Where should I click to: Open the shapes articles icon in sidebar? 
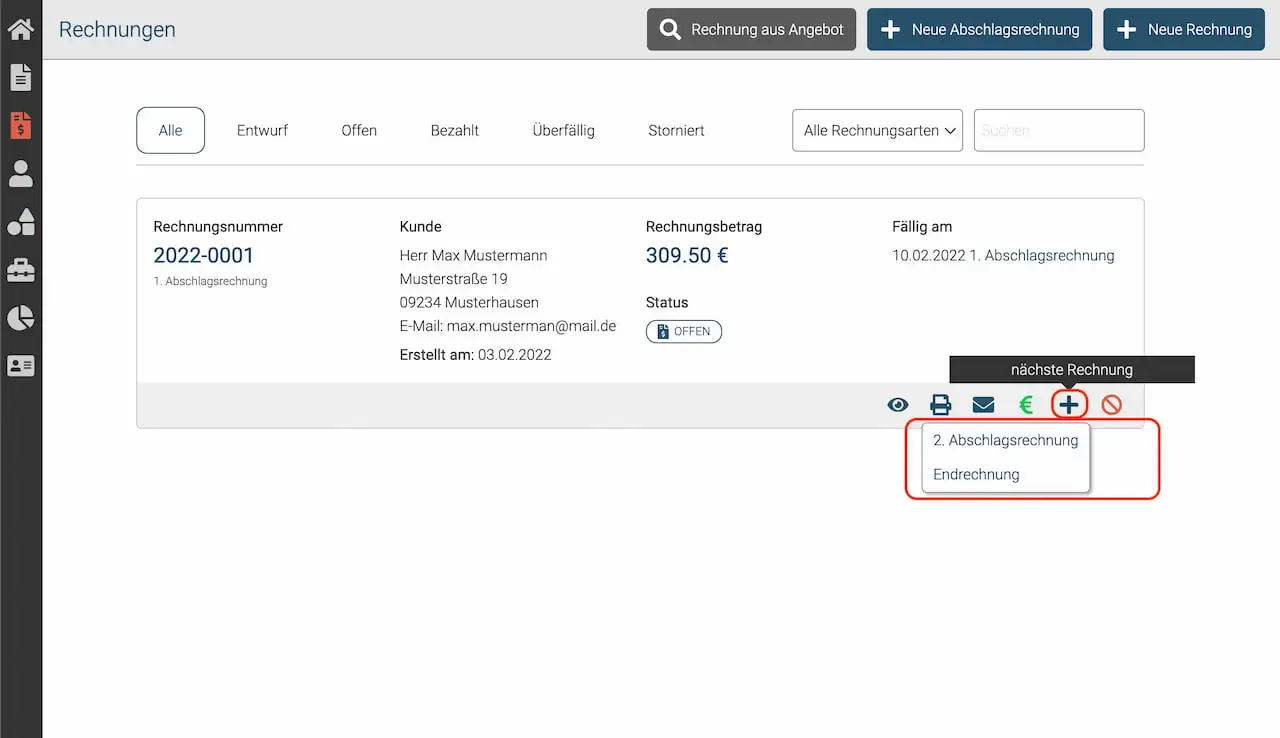click(x=20, y=222)
